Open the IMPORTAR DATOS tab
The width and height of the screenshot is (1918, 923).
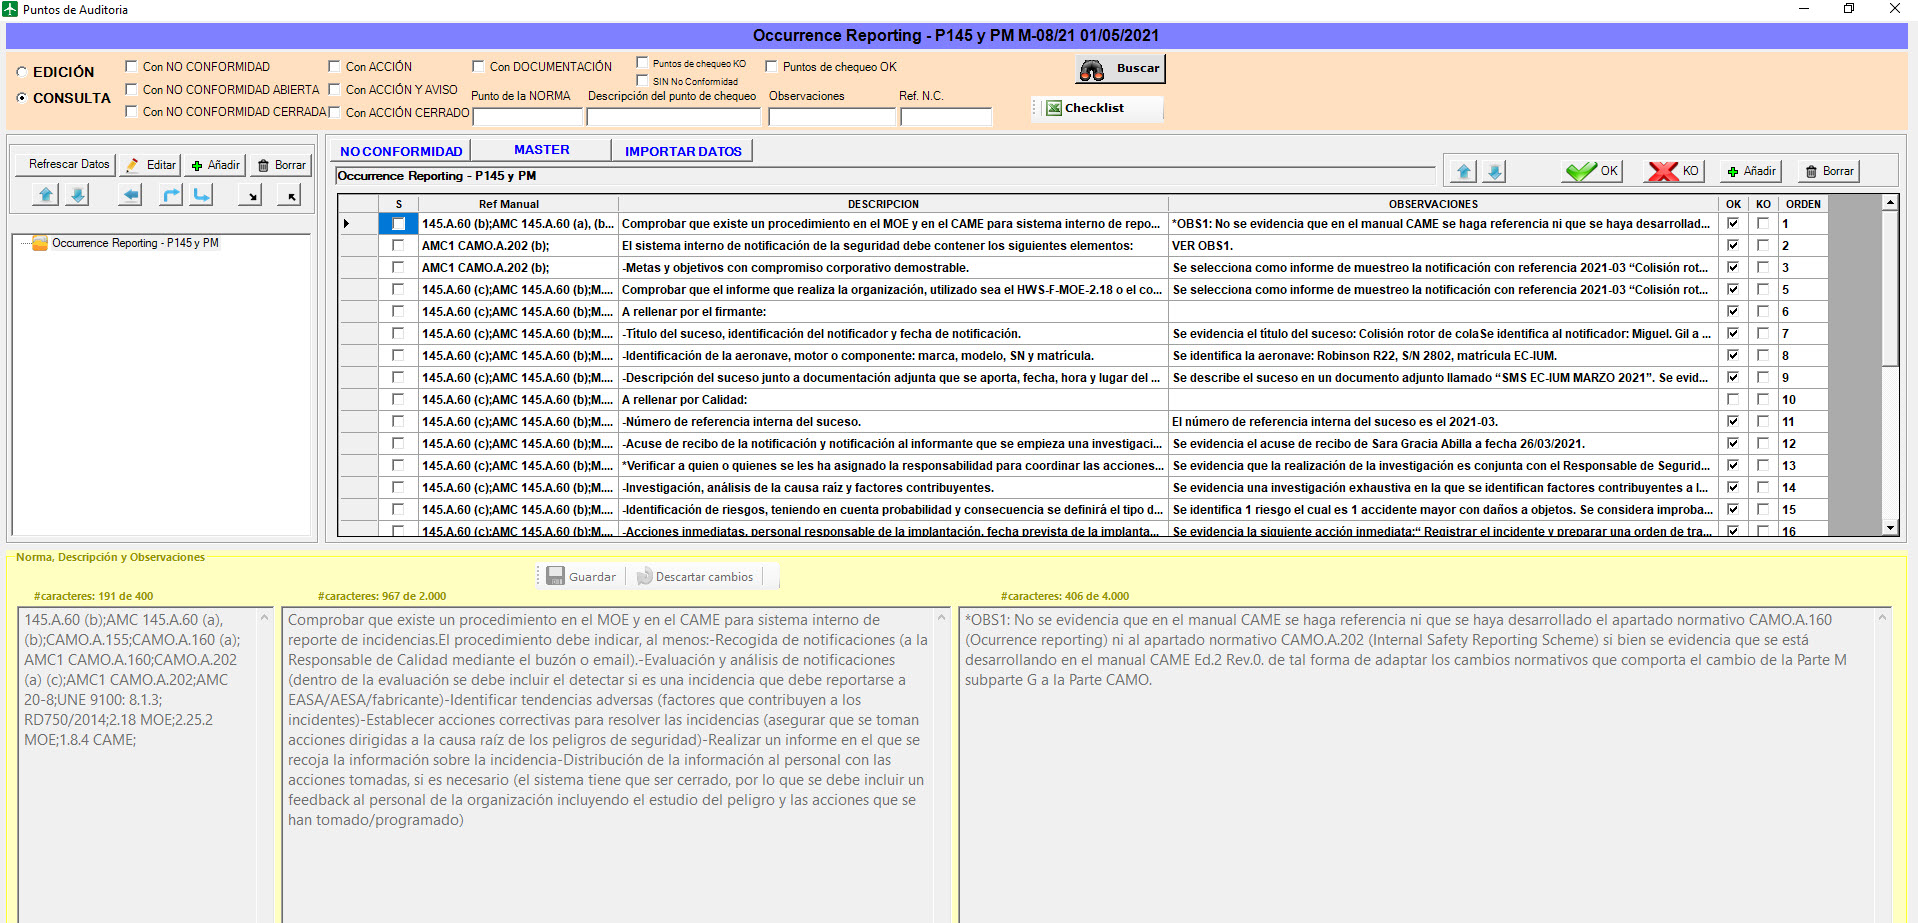[x=683, y=151]
